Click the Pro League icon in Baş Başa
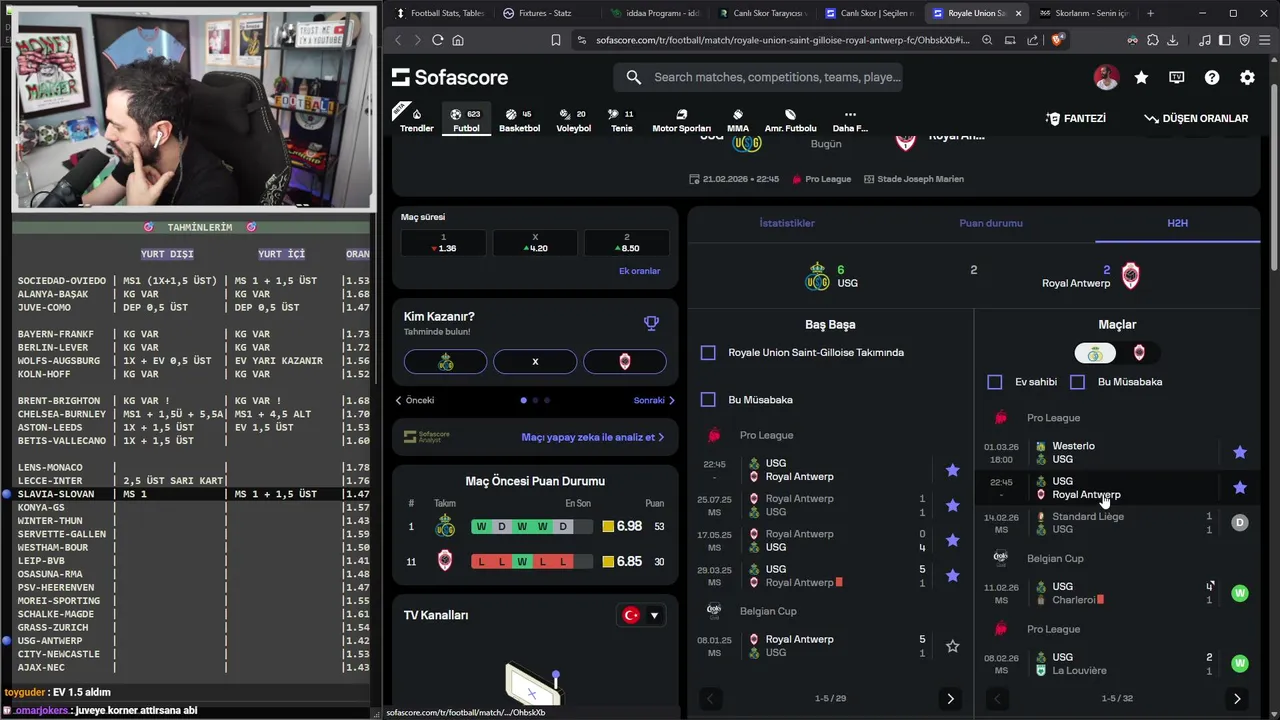The width and height of the screenshot is (1280, 720). click(x=714, y=435)
